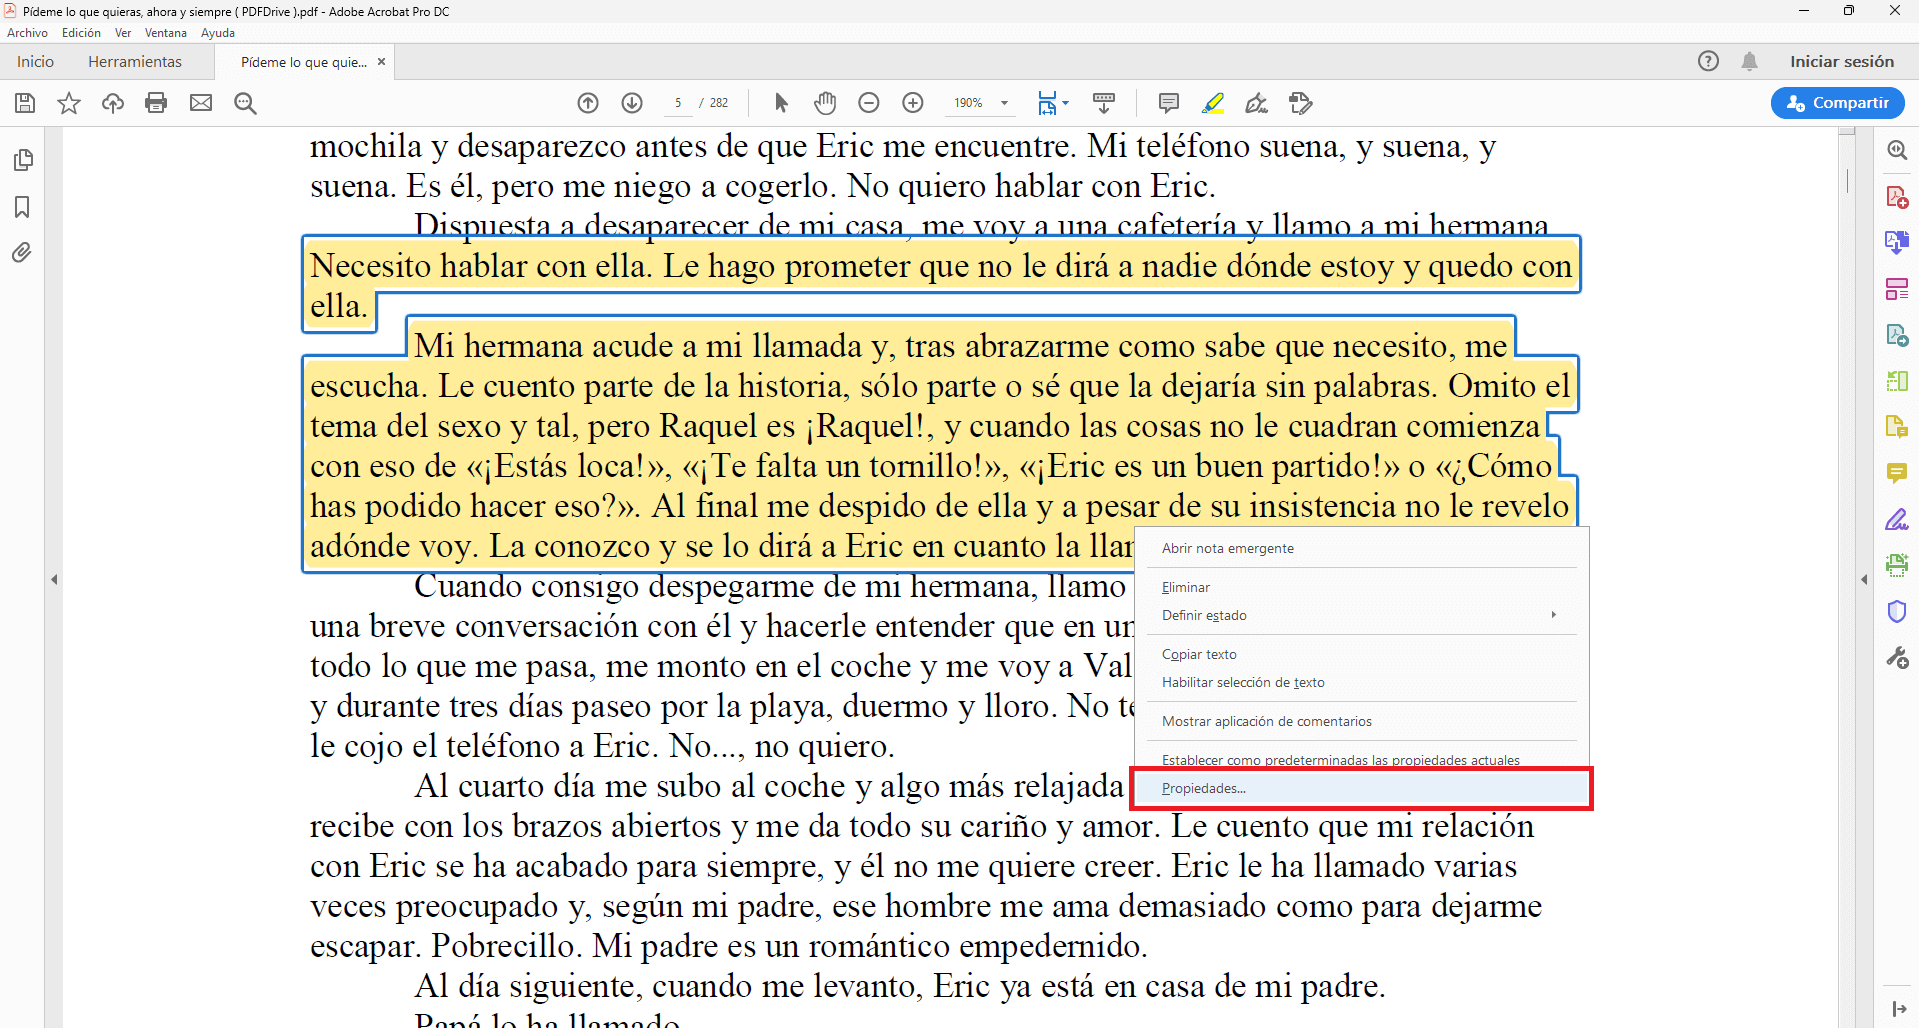Add the document to starred favorites
Viewport: 1919px width, 1028px height.
pyautogui.click(x=69, y=103)
